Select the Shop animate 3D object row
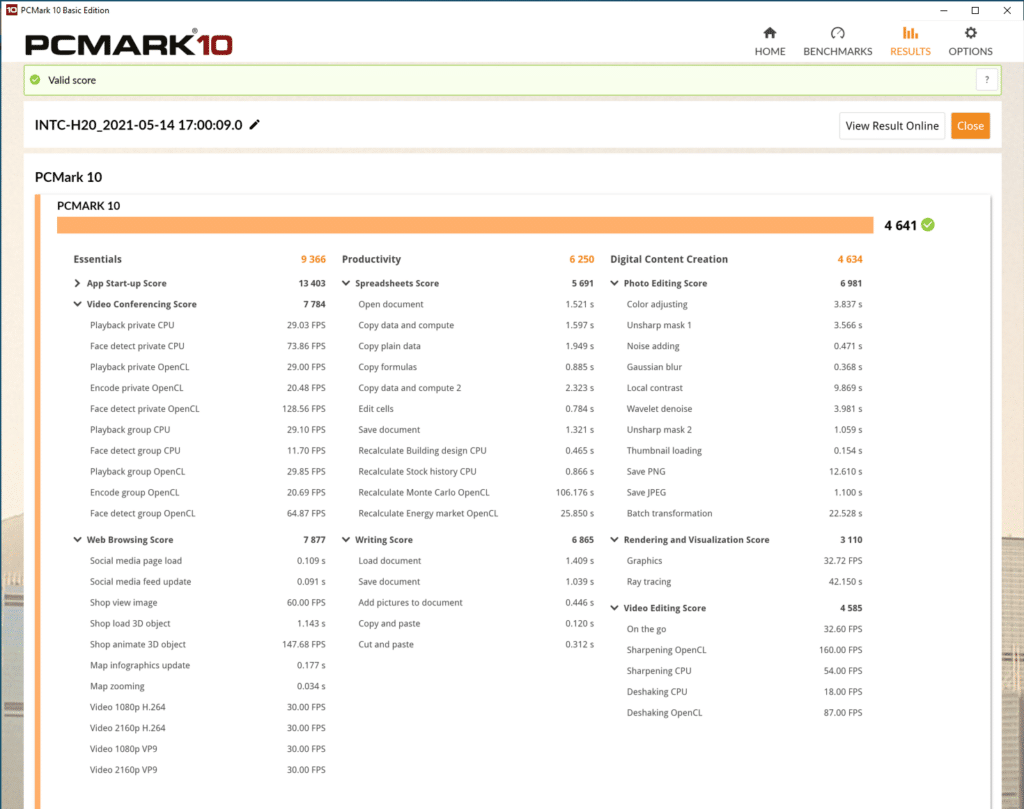Viewport: 1024px width, 809px height. tap(208, 644)
